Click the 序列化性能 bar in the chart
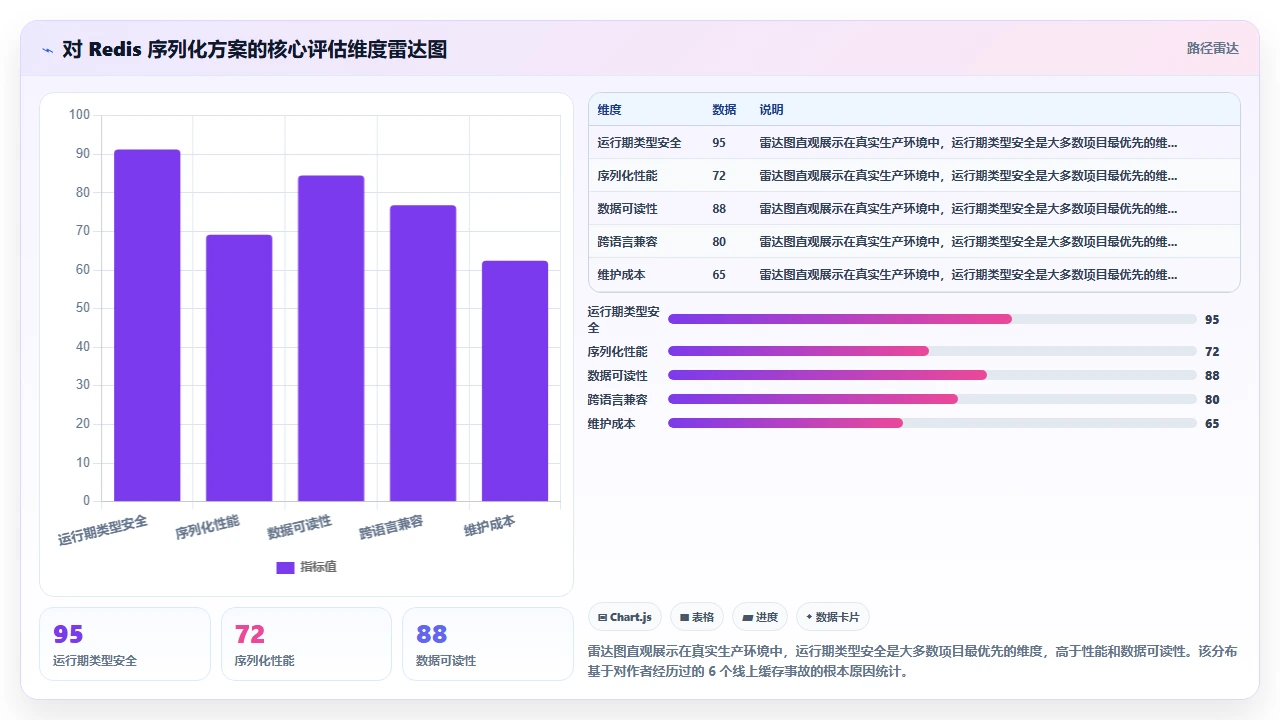1280x720 pixels. tap(239, 368)
